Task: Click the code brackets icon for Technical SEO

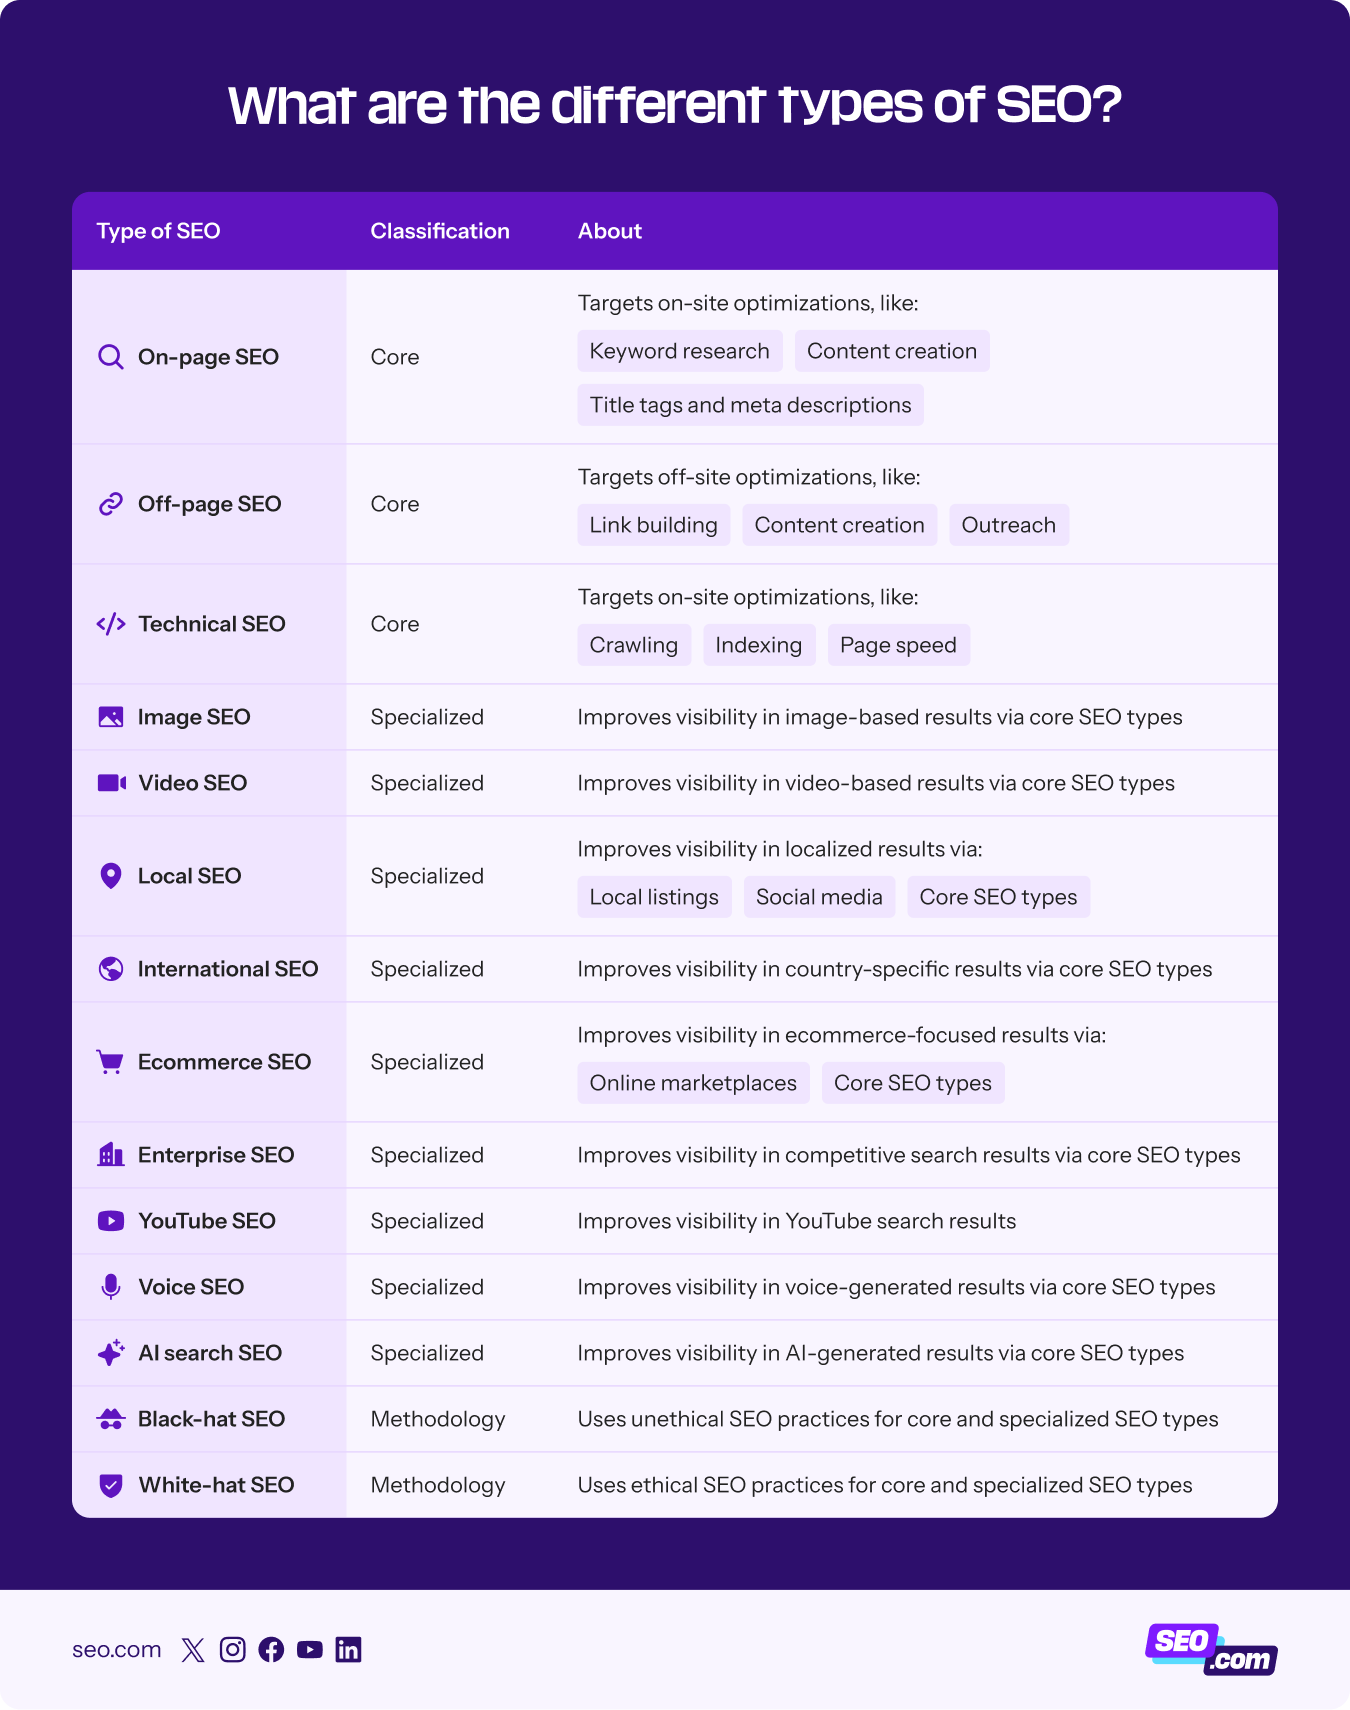Action: tap(110, 624)
